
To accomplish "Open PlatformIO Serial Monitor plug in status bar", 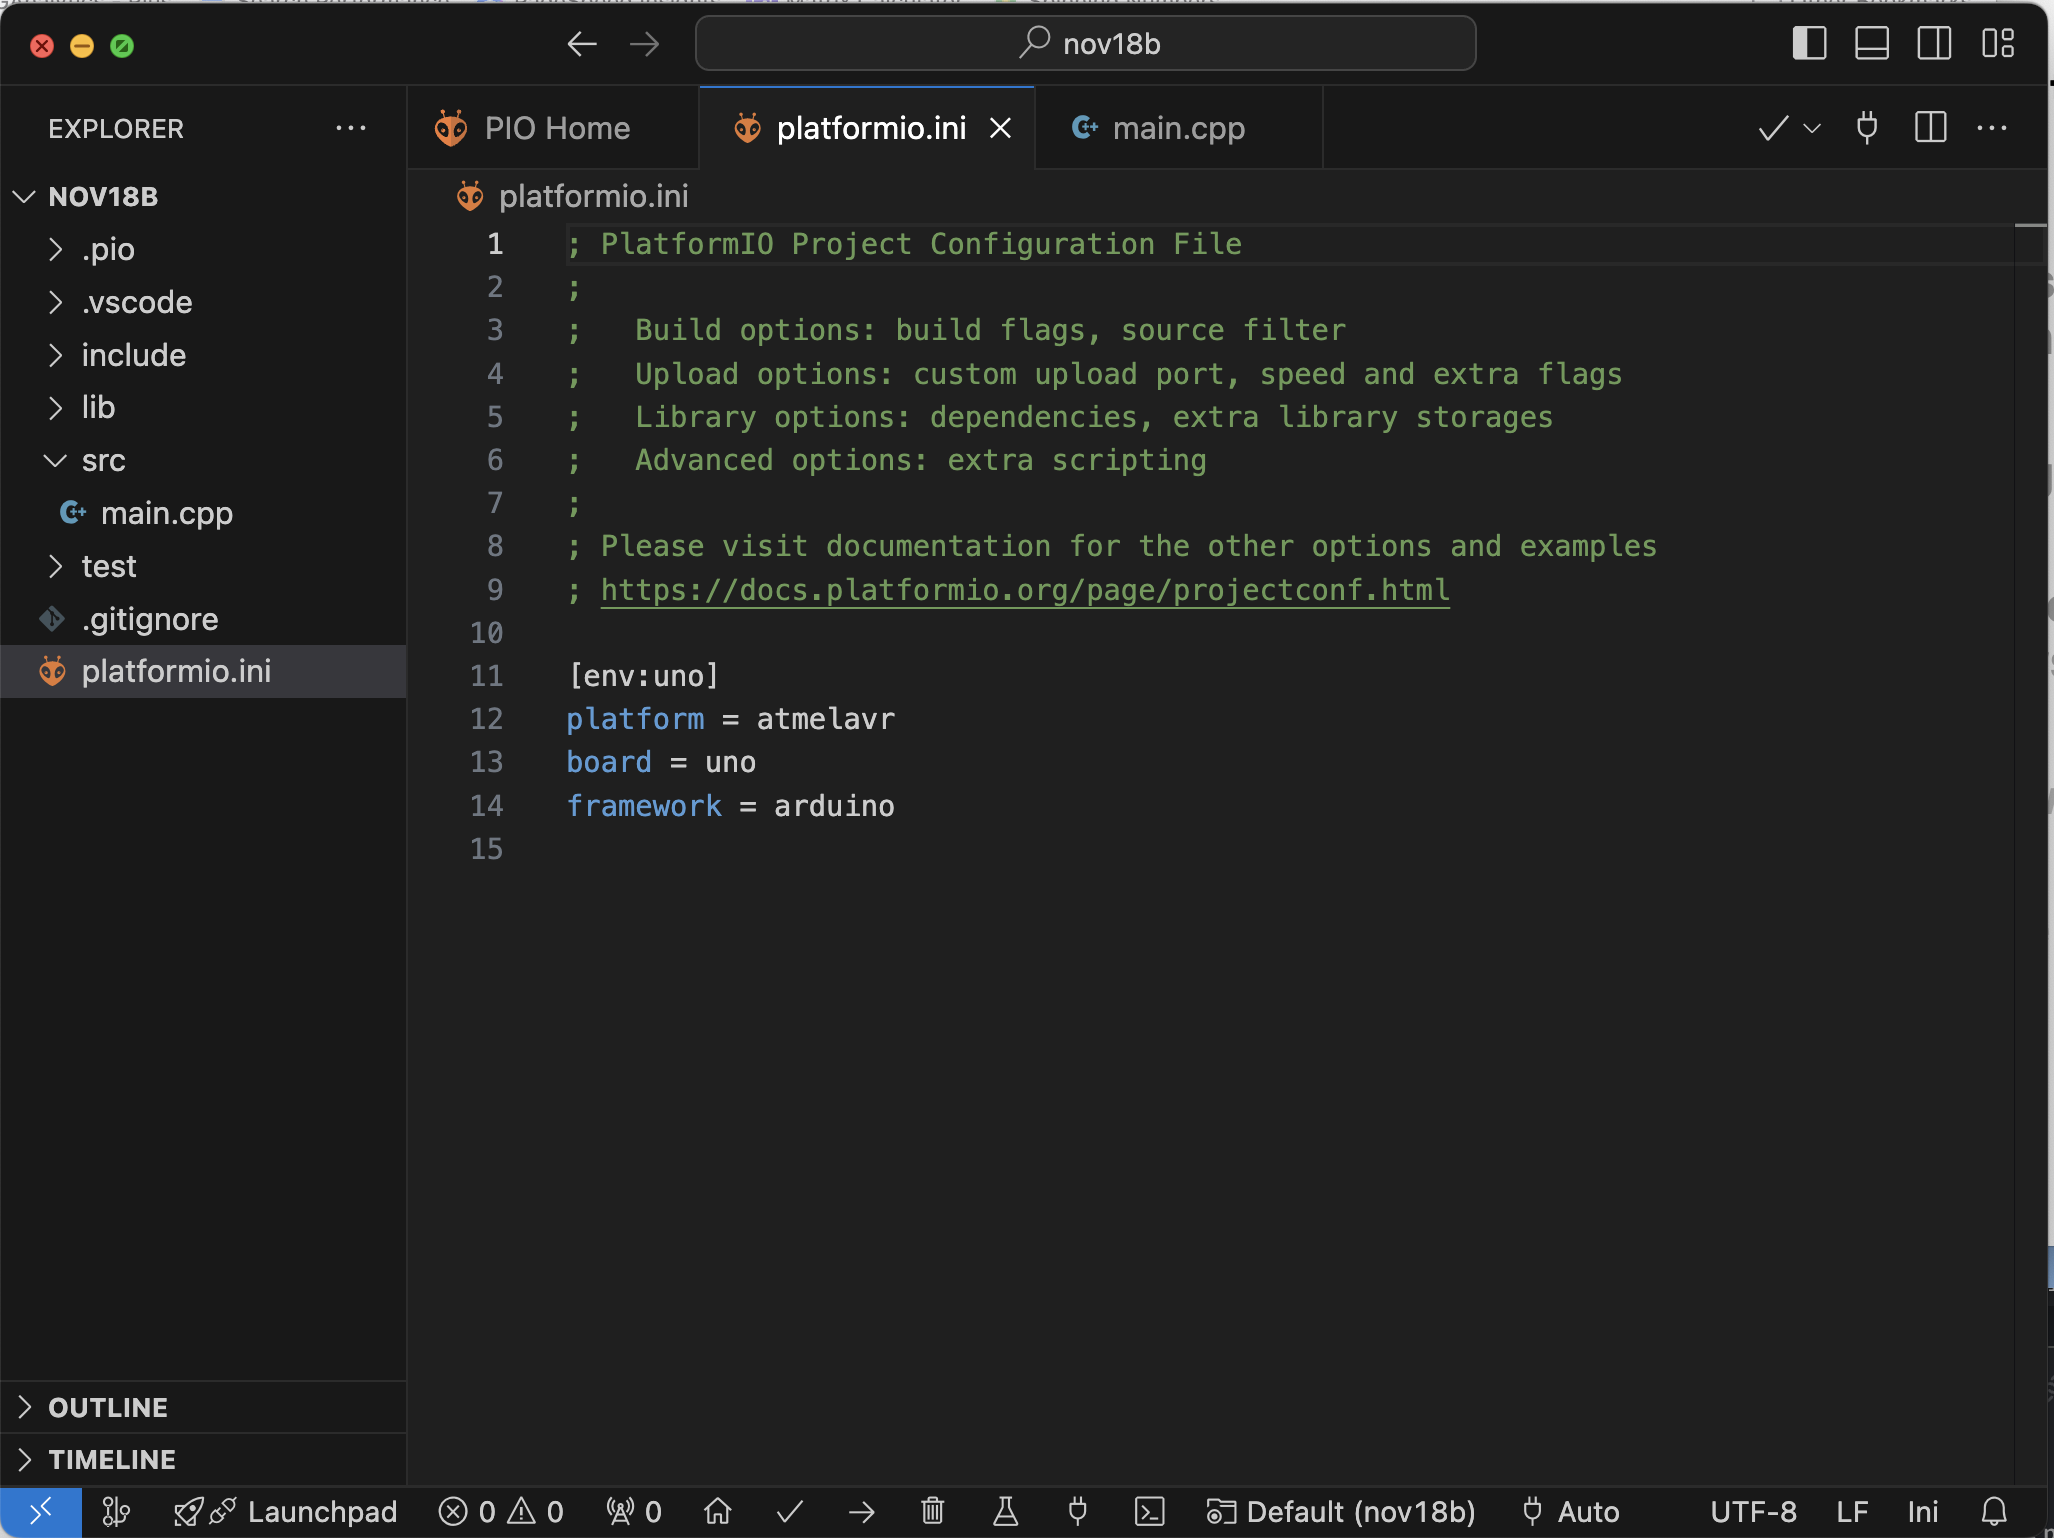I will pyautogui.click(x=1077, y=1511).
